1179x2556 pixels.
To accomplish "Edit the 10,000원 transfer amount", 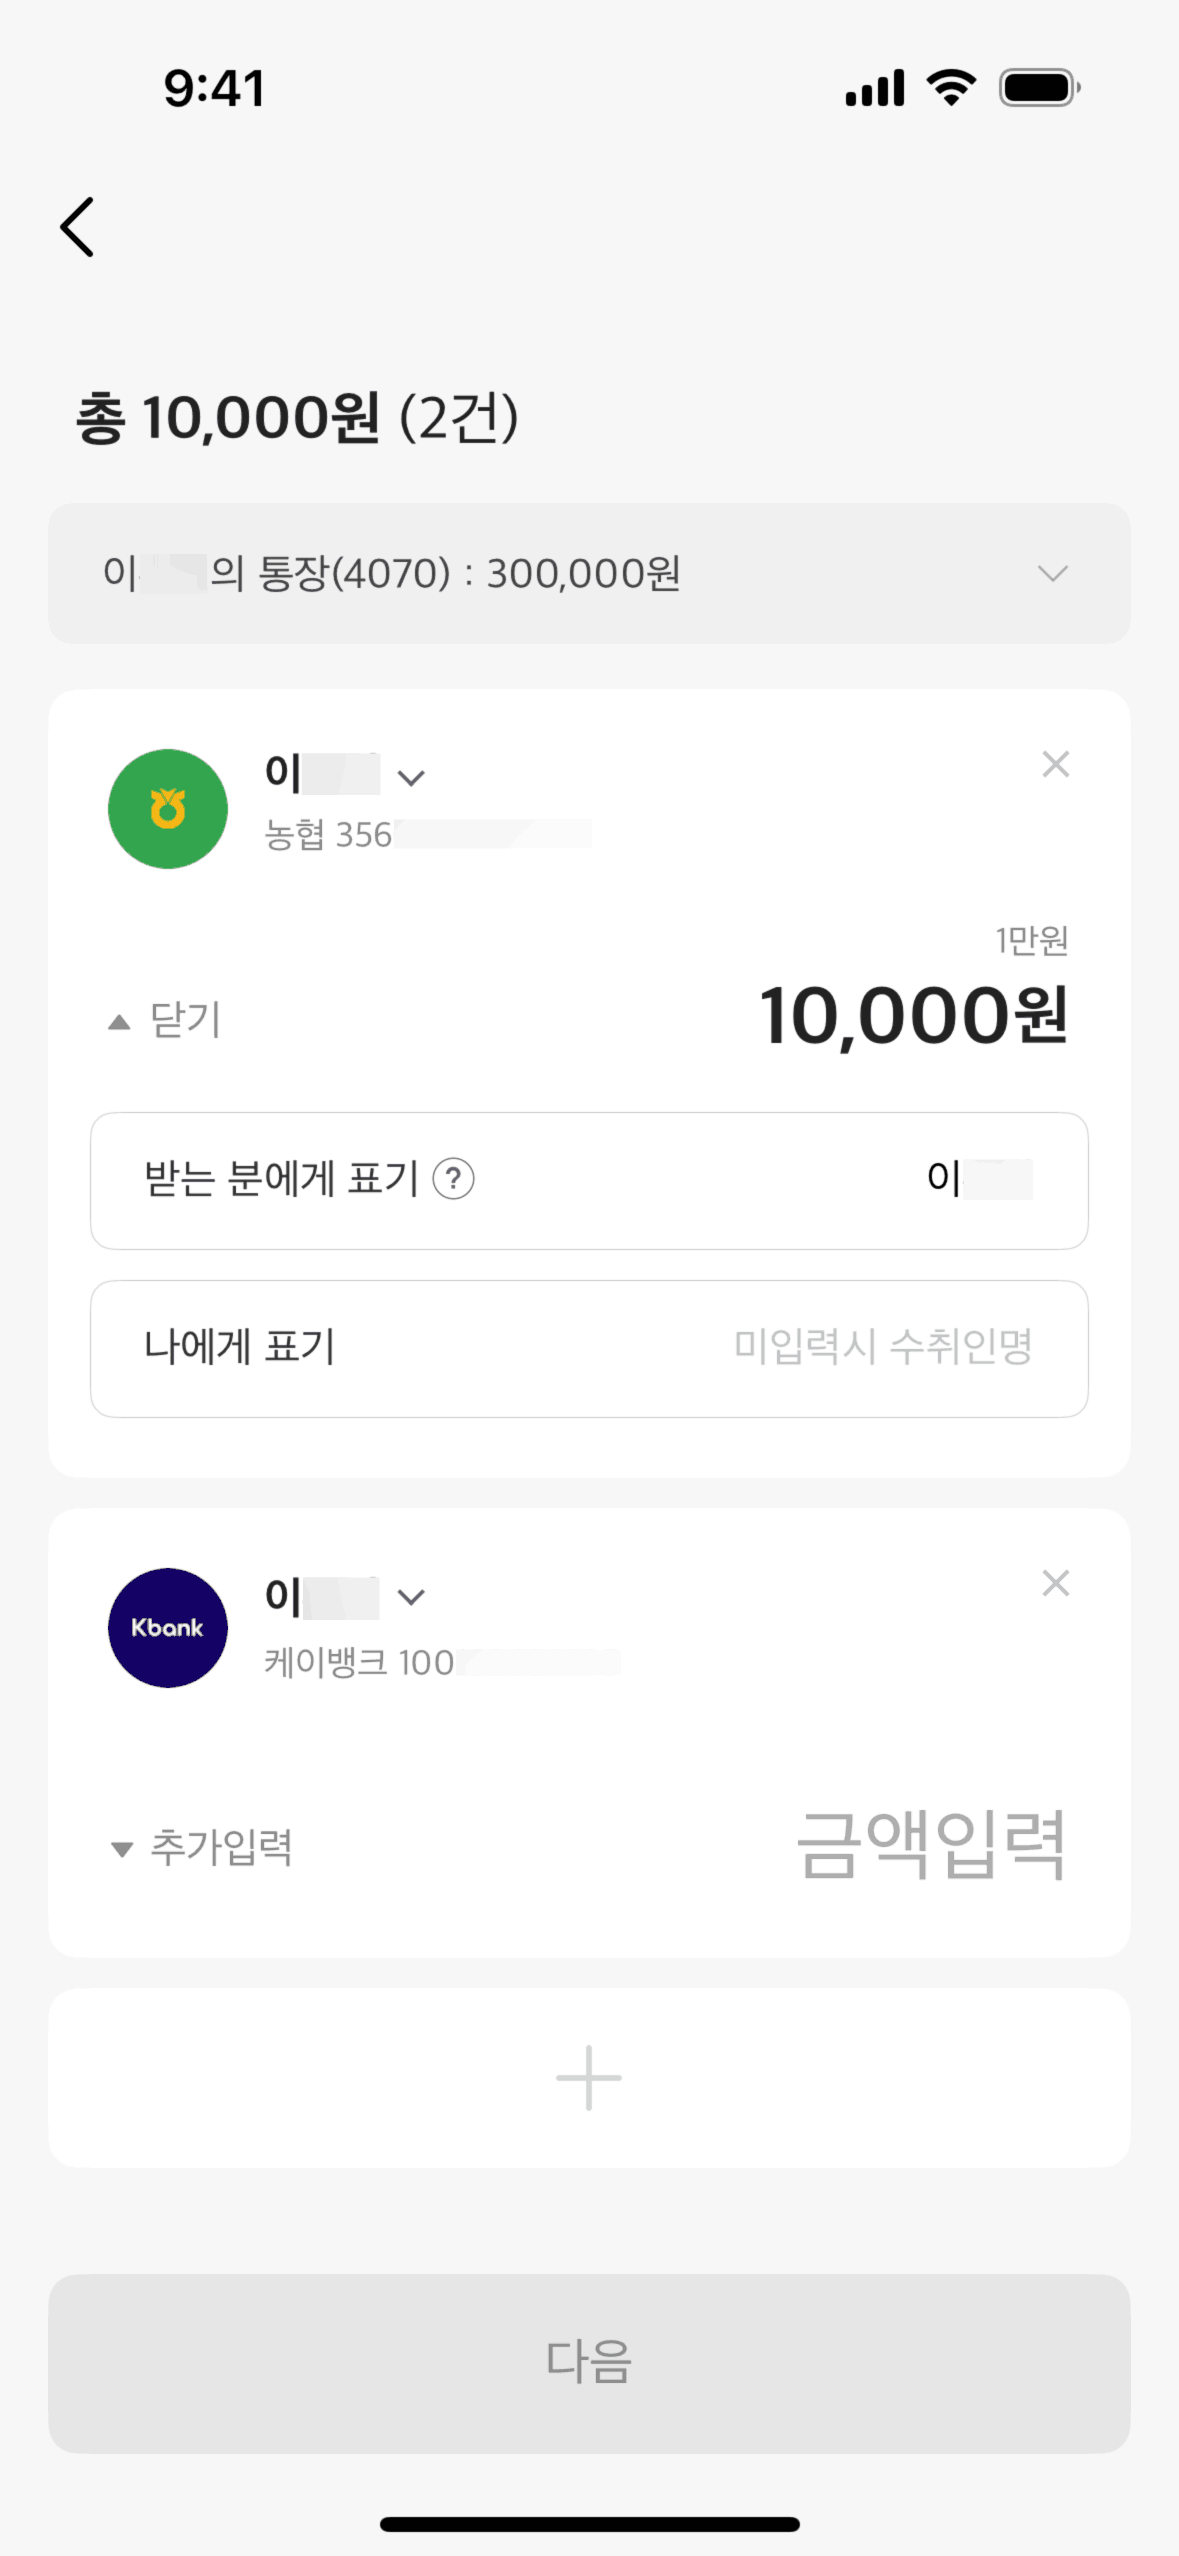I will click(914, 1017).
